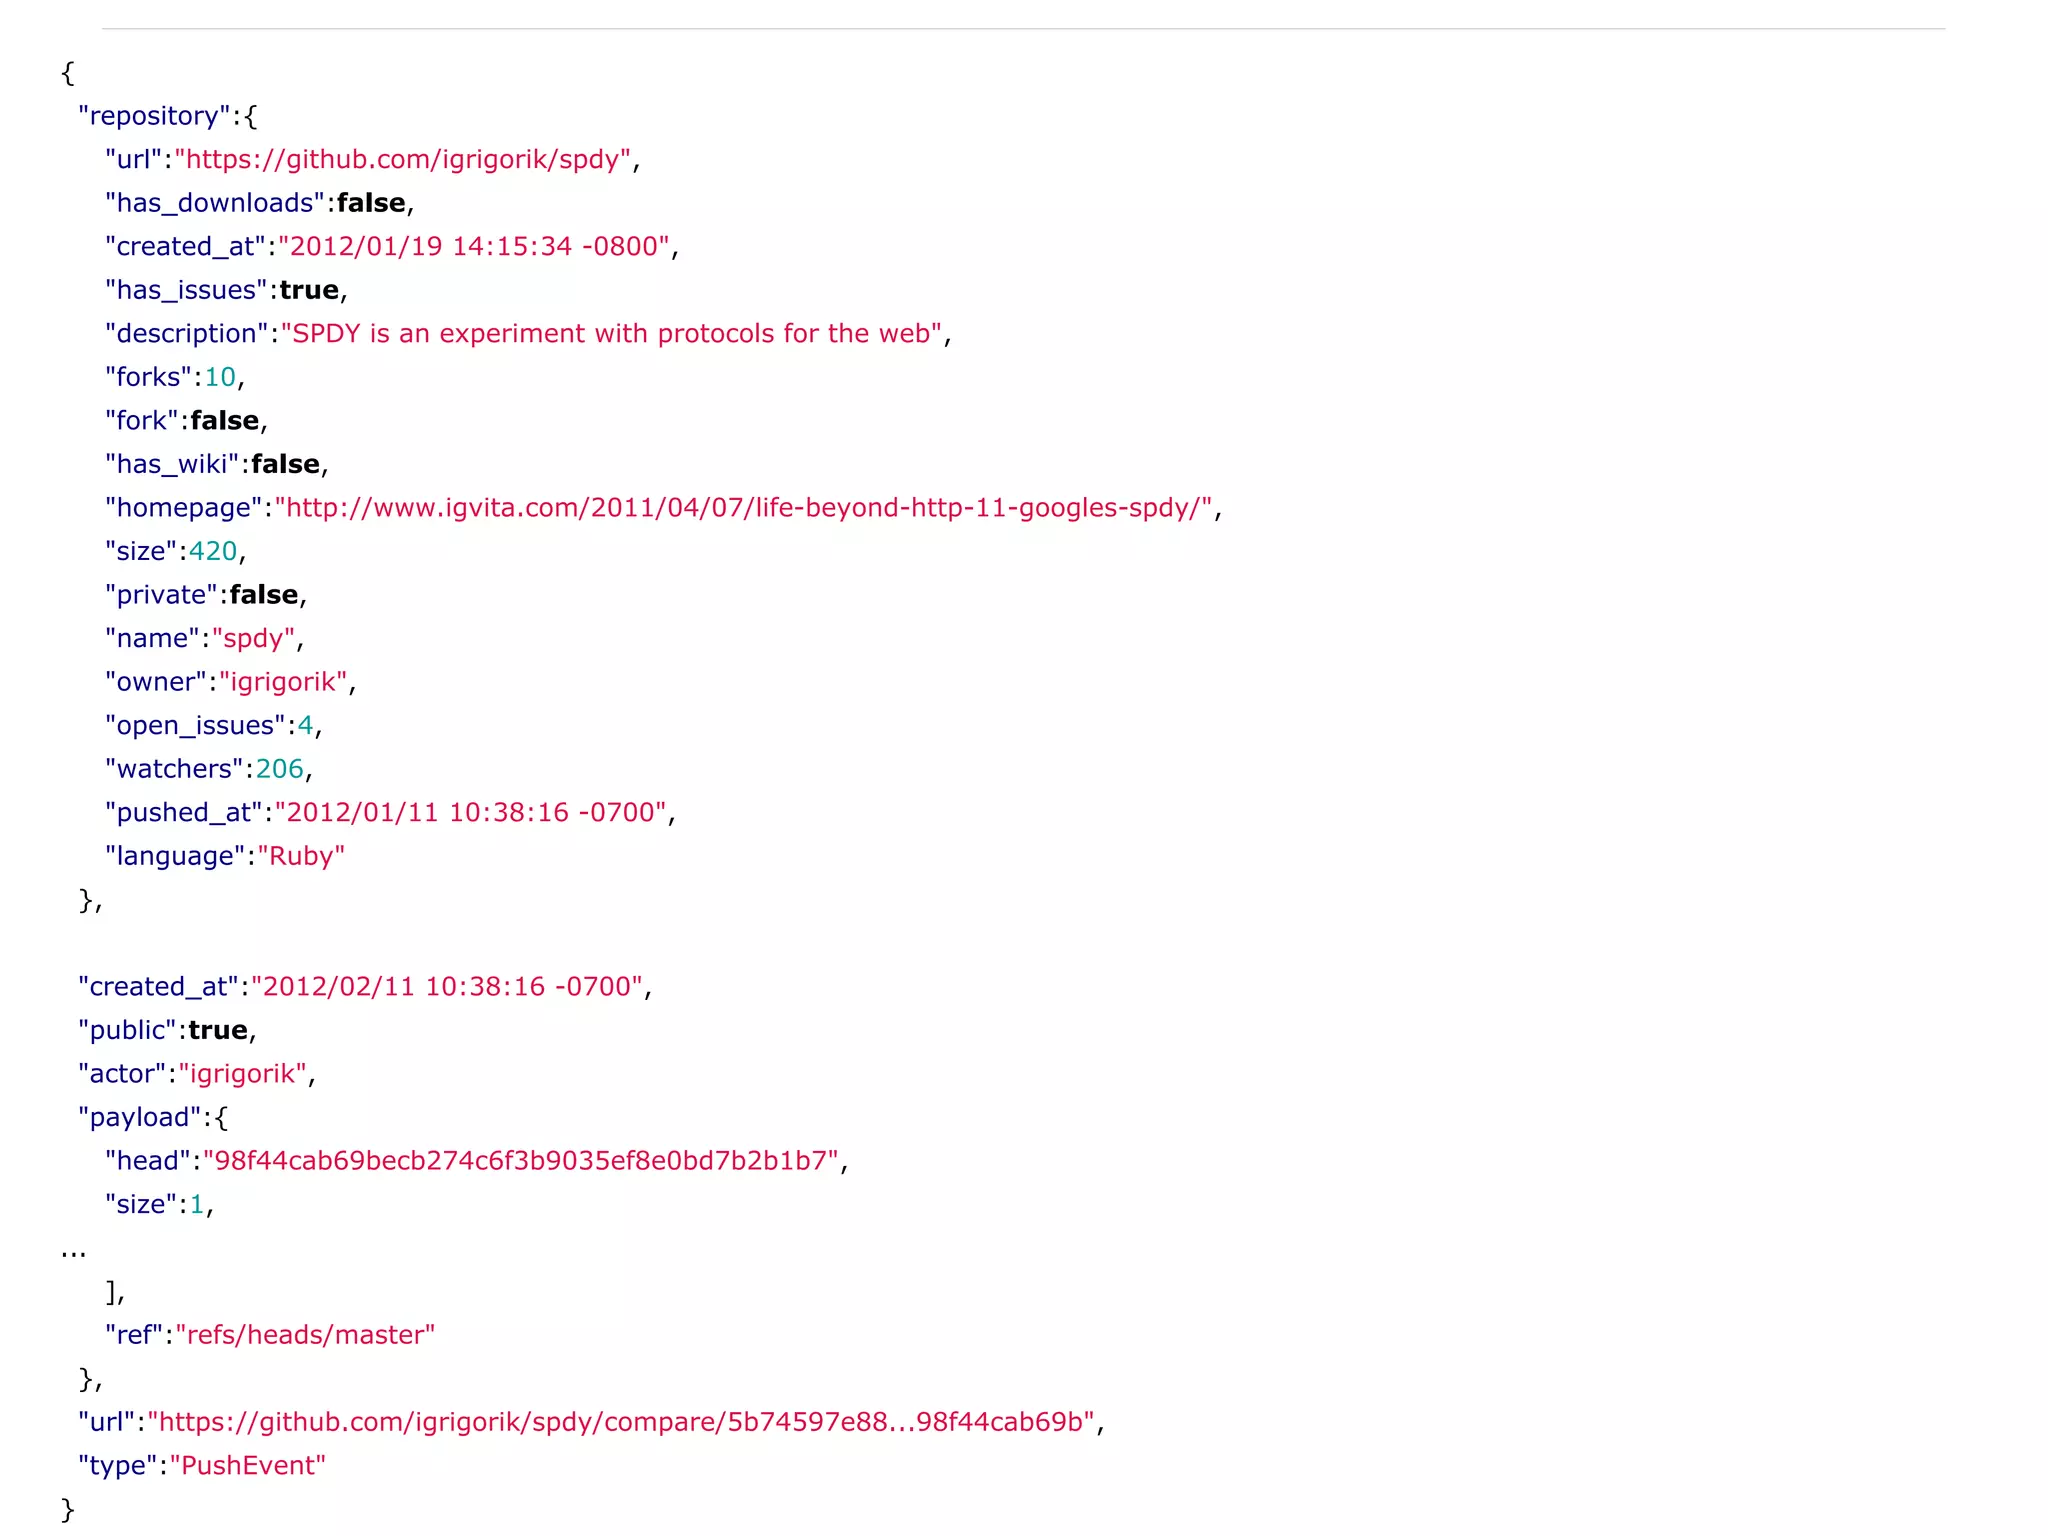Select the head commit hash 98f44cab69...
The width and height of the screenshot is (2048, 1536).
pos(521,1161)
